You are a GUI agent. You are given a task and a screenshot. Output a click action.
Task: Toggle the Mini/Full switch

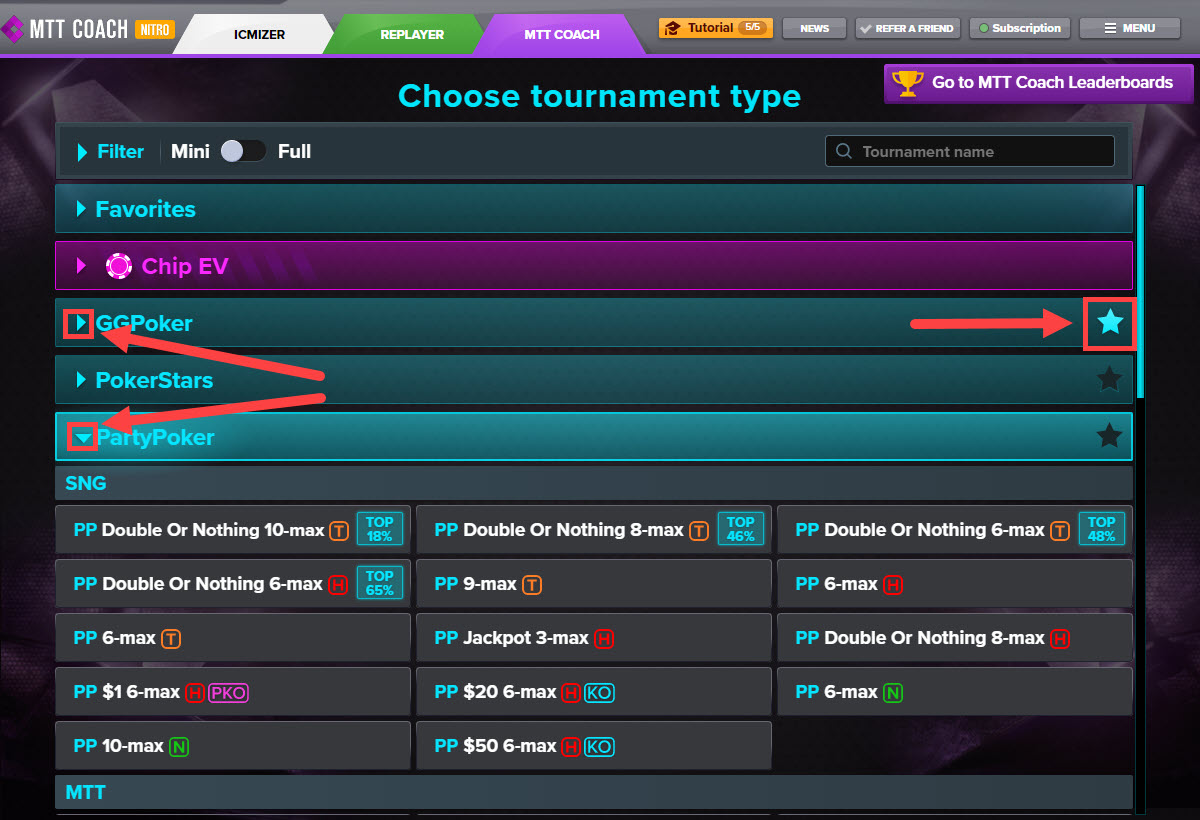click(x=243, y=151)
